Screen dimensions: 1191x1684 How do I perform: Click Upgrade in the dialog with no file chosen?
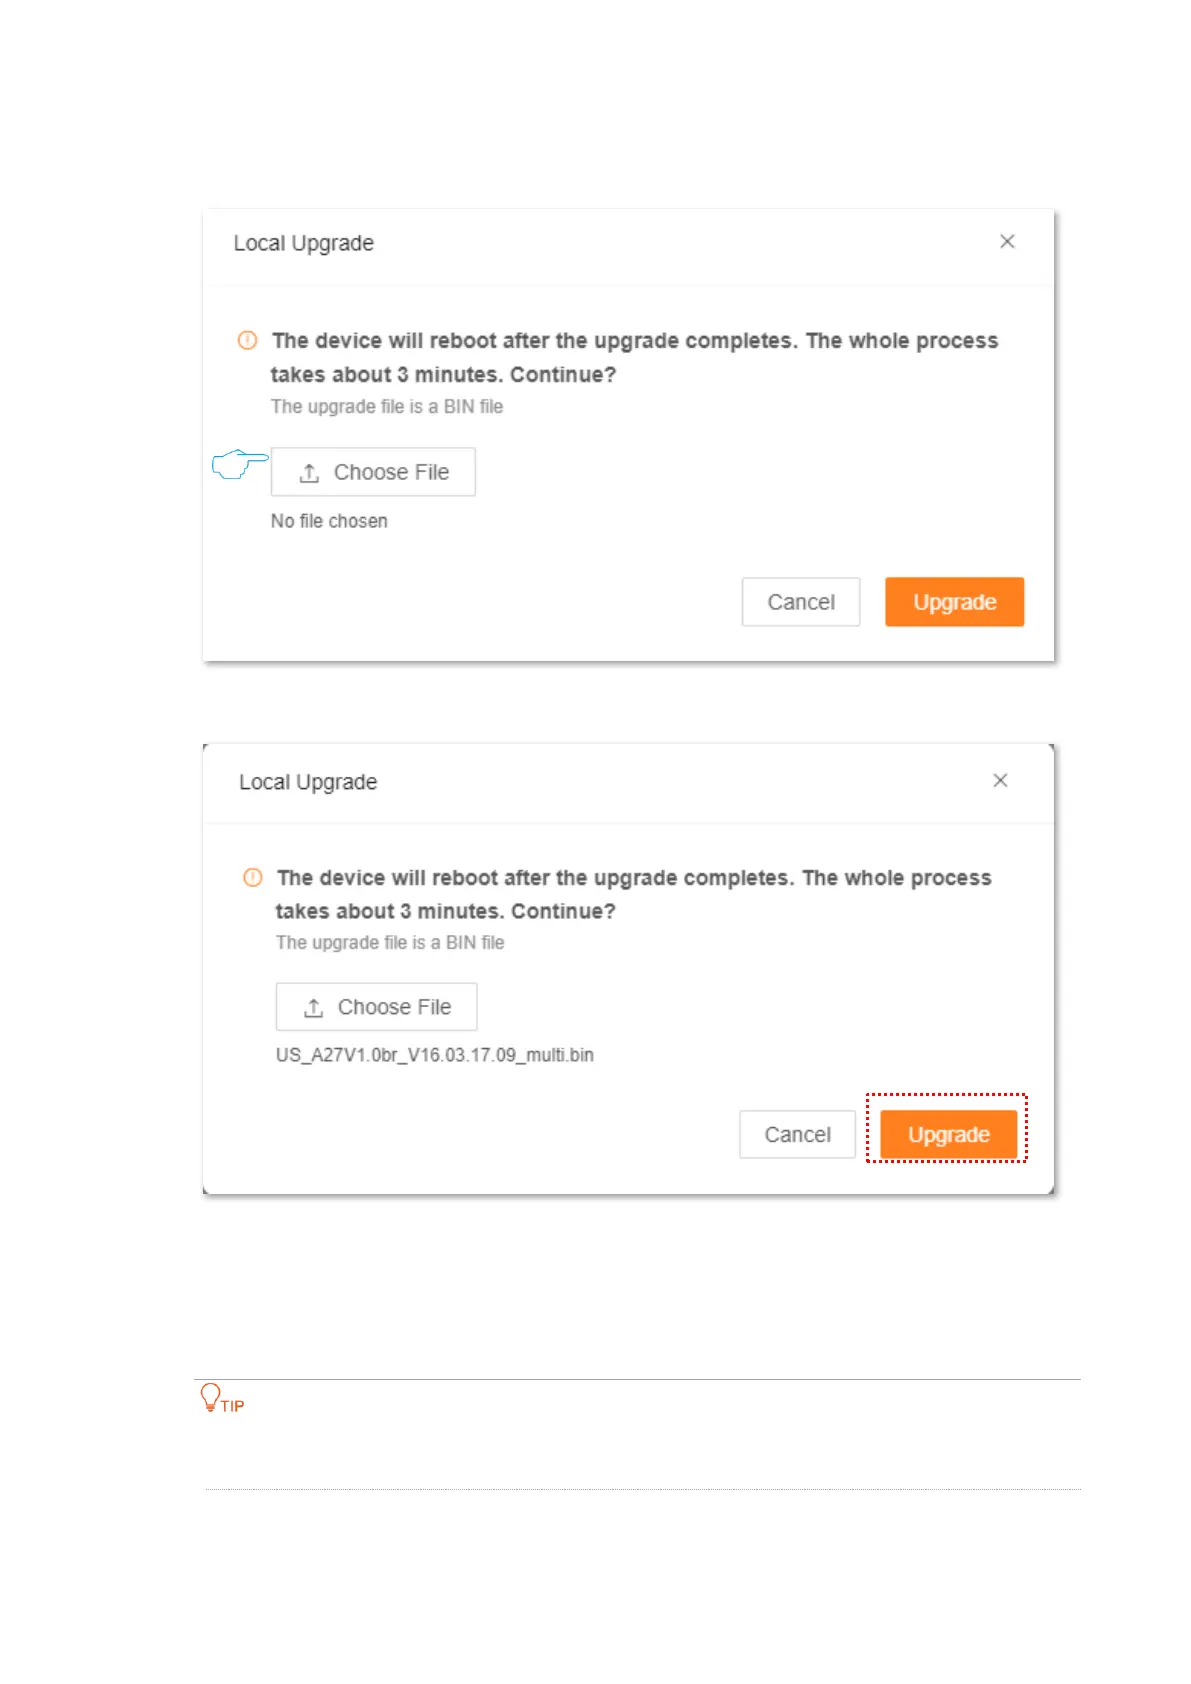pos(954,602)
